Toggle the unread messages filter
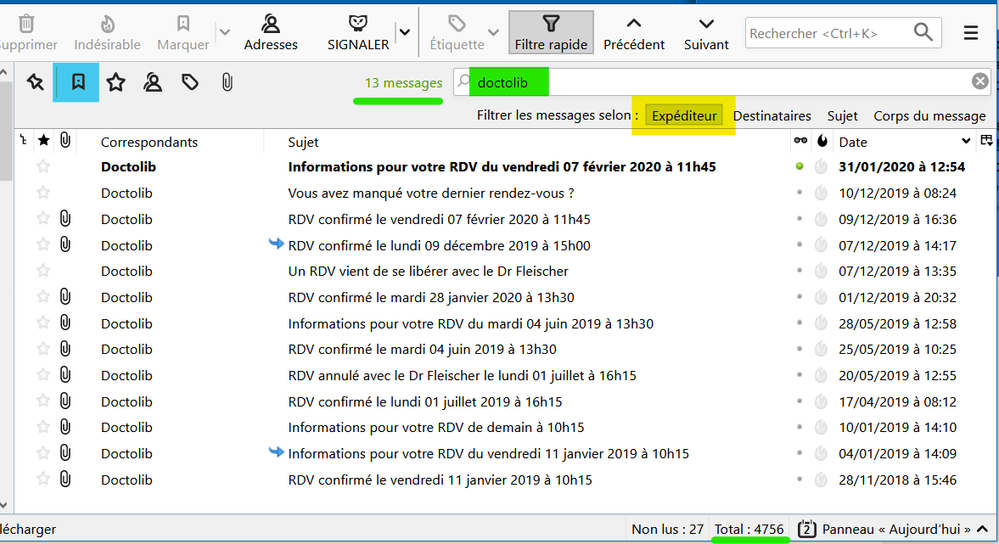This screenshot has height=544, width=999. (77, 82)
